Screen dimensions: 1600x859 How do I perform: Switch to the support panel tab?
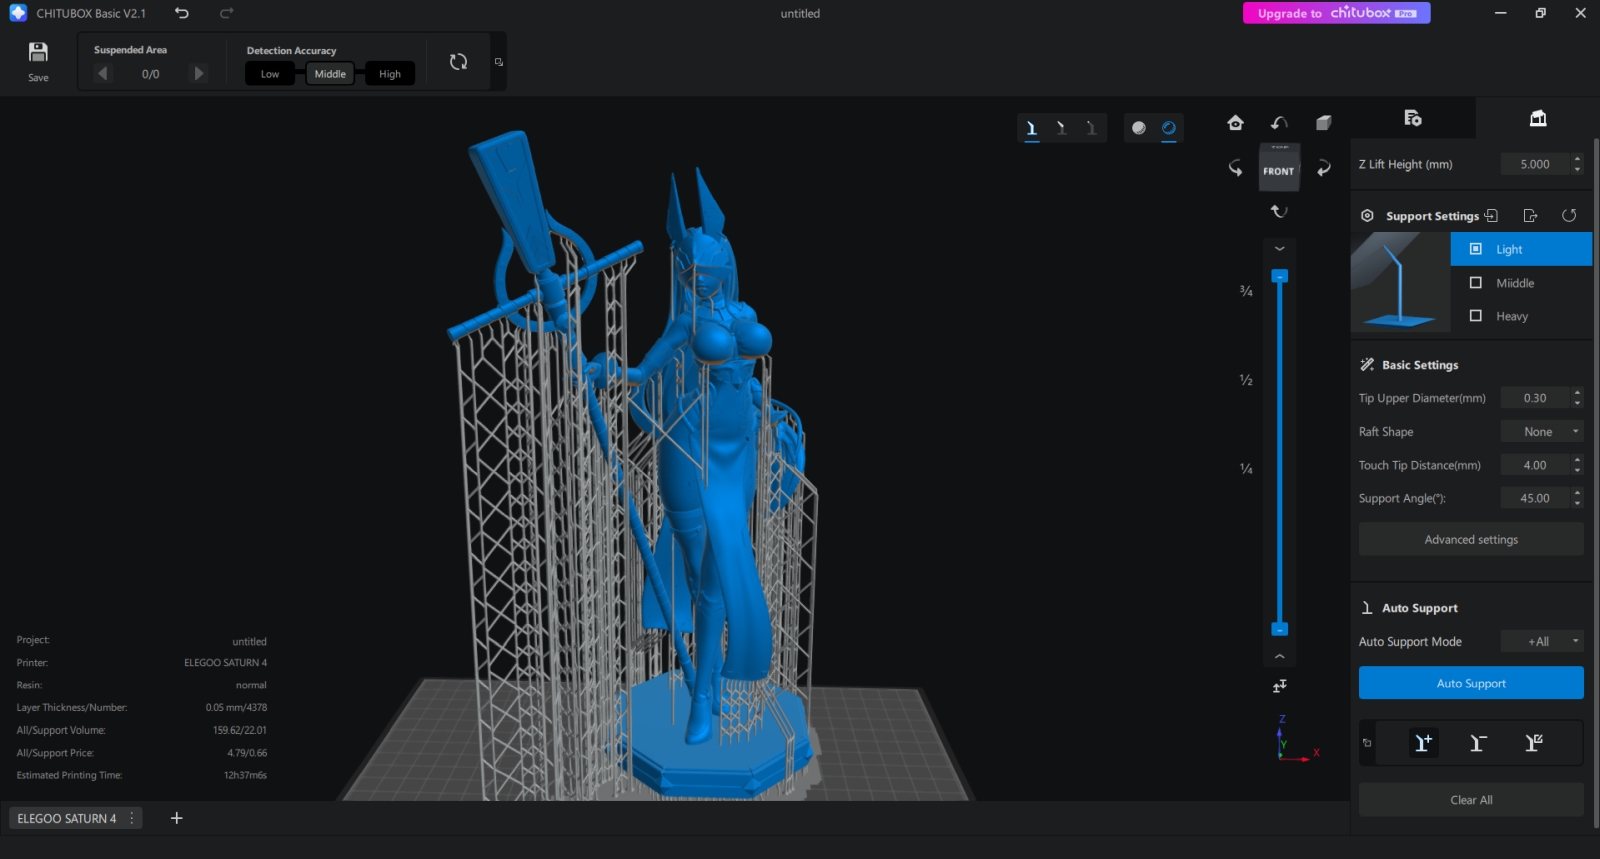coord(1538,118)
